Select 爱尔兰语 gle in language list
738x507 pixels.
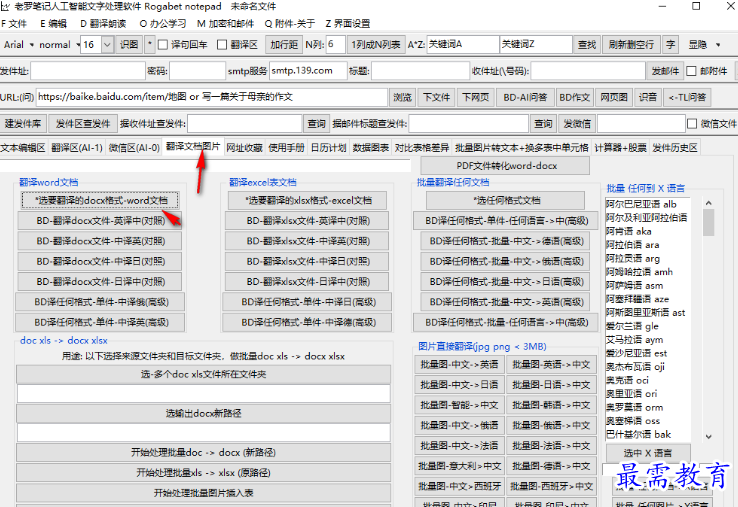coord(632,326)
